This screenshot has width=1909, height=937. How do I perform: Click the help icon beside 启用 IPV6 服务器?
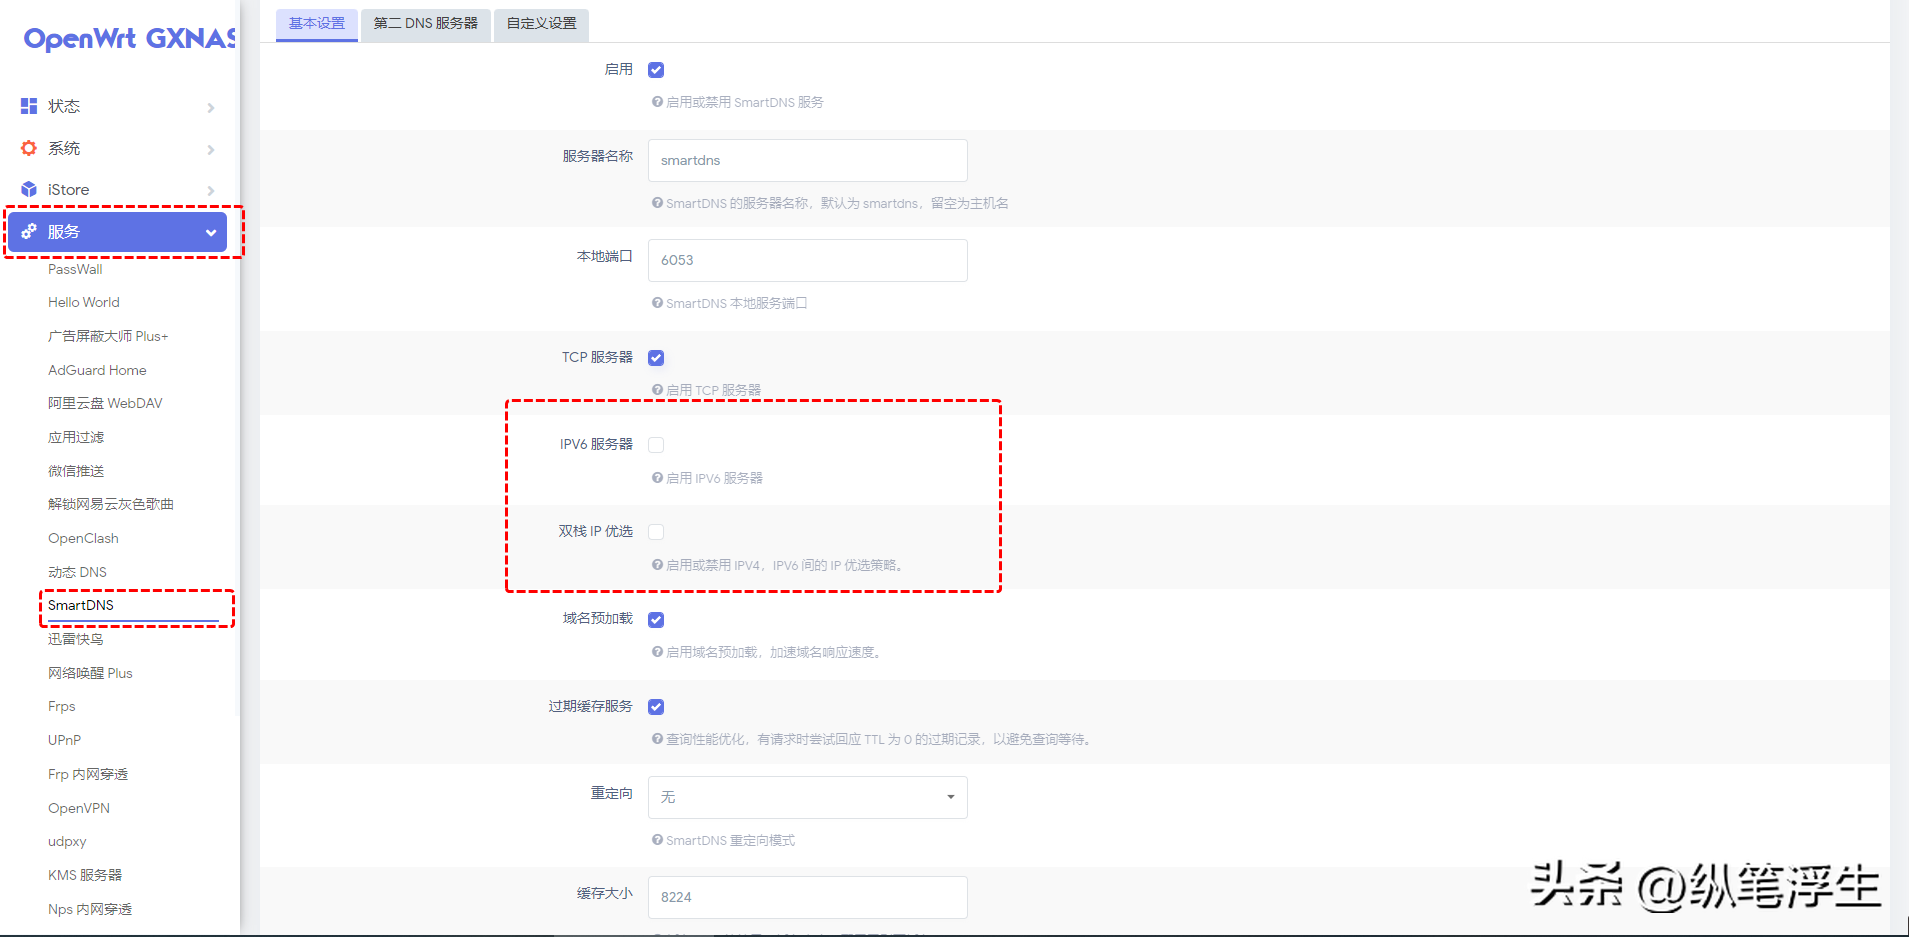tap(657, 478)
